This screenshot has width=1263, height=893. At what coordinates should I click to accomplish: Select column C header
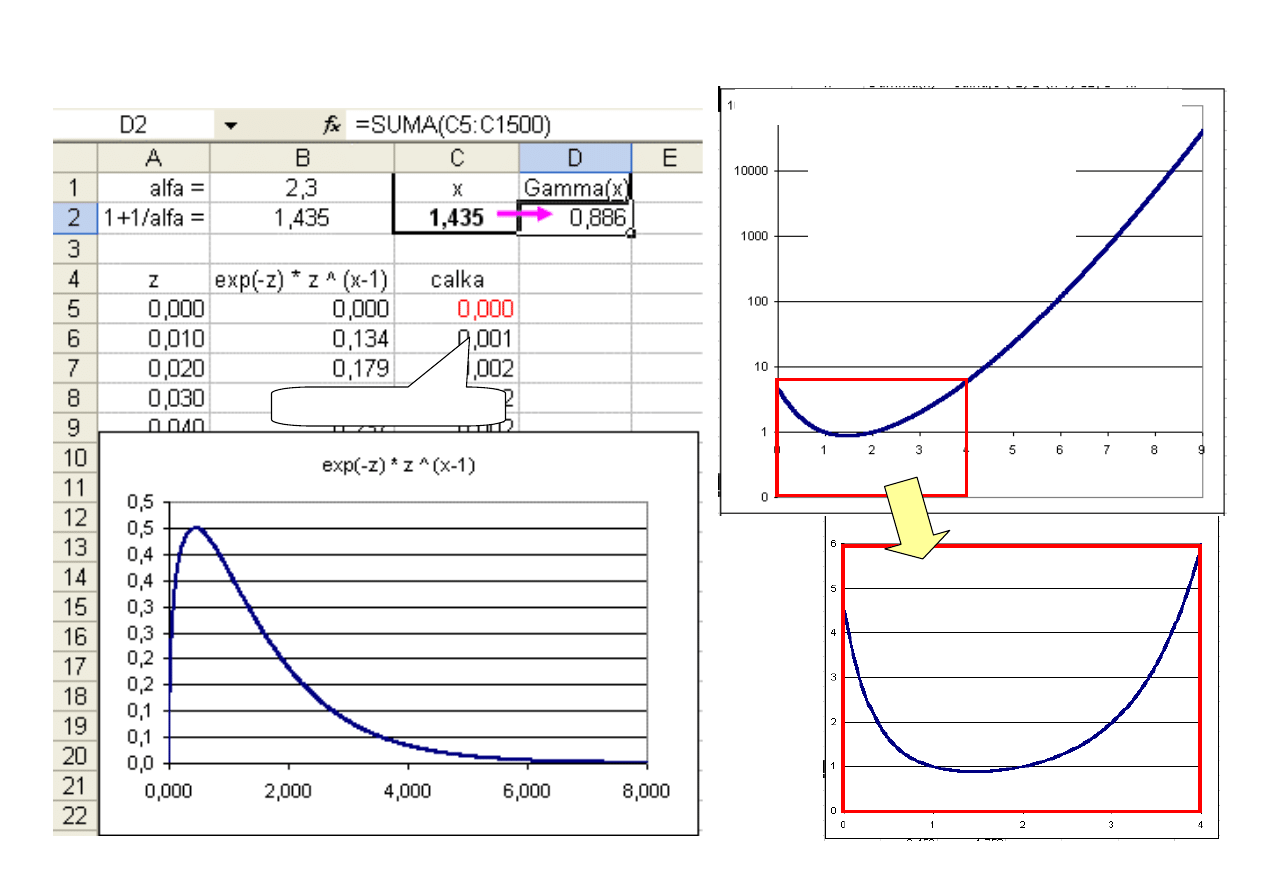[x=456, y=157]
